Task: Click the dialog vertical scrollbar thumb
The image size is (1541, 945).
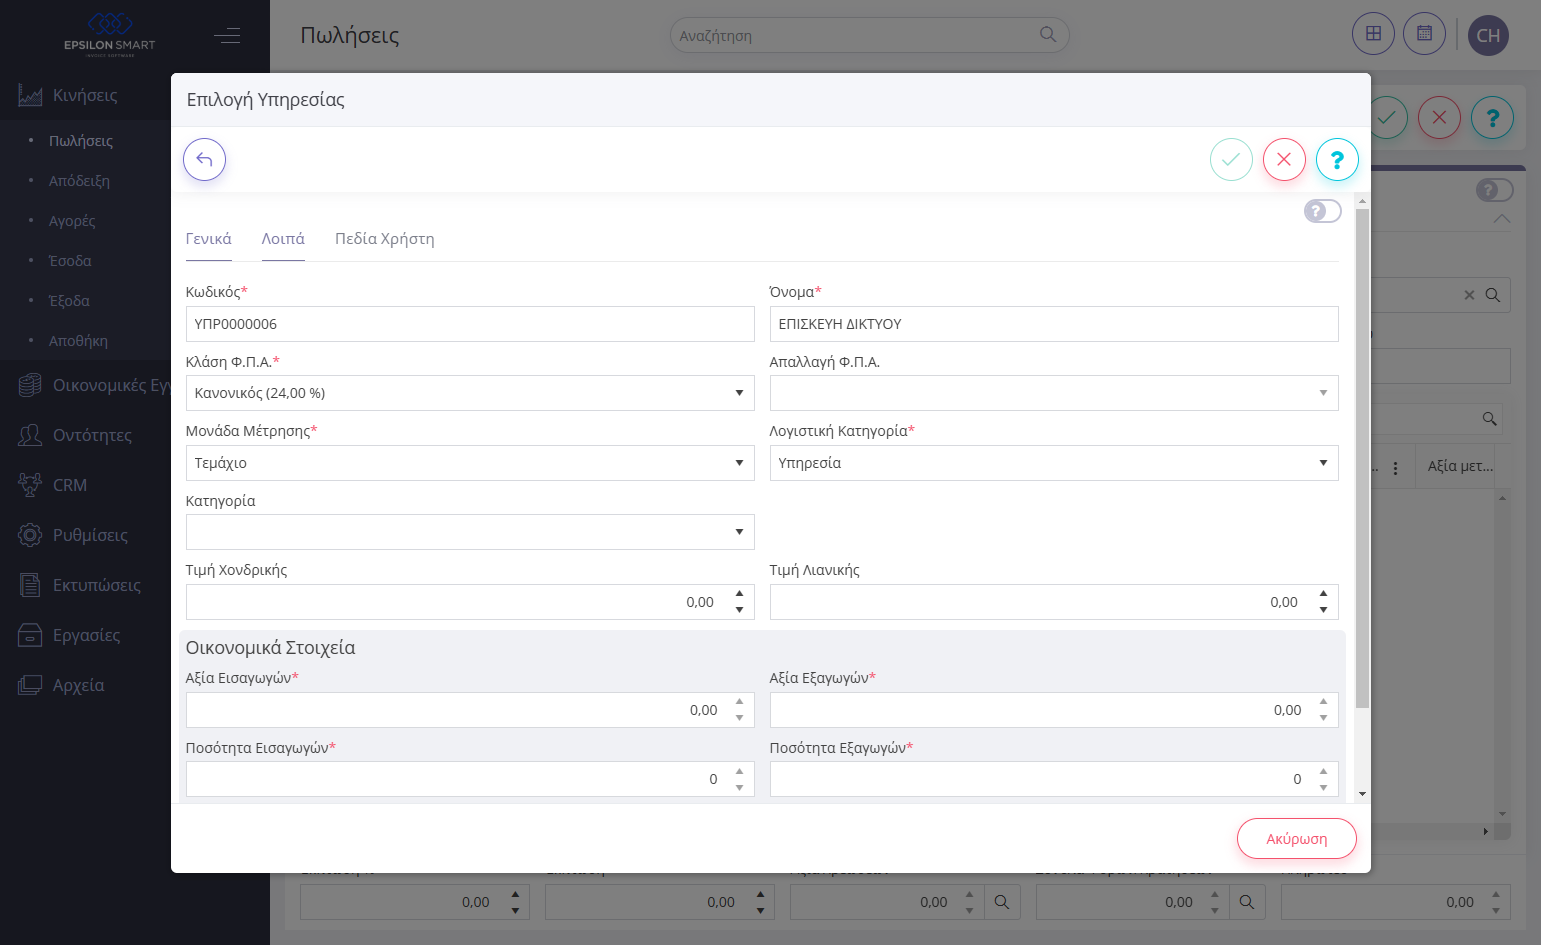Action: (x=1362, y=458)
